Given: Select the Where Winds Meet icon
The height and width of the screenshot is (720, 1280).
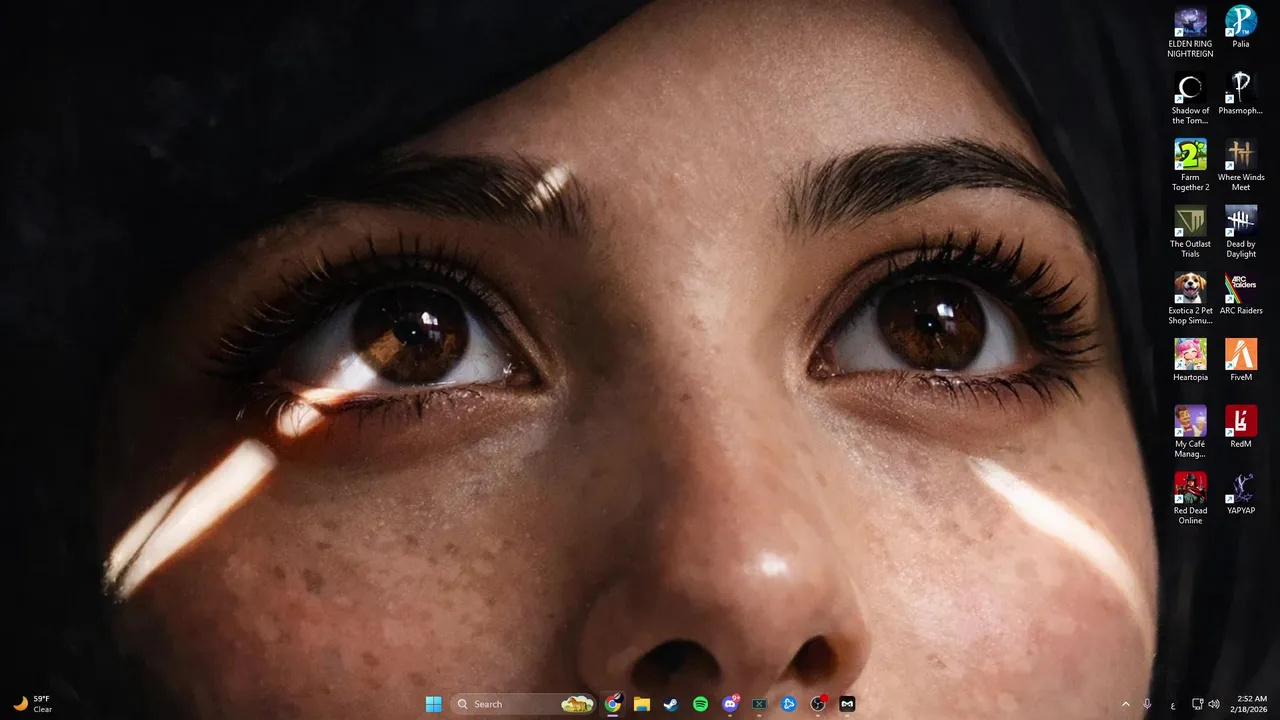Looking at the screenshot, I should tap(1241, 166).
